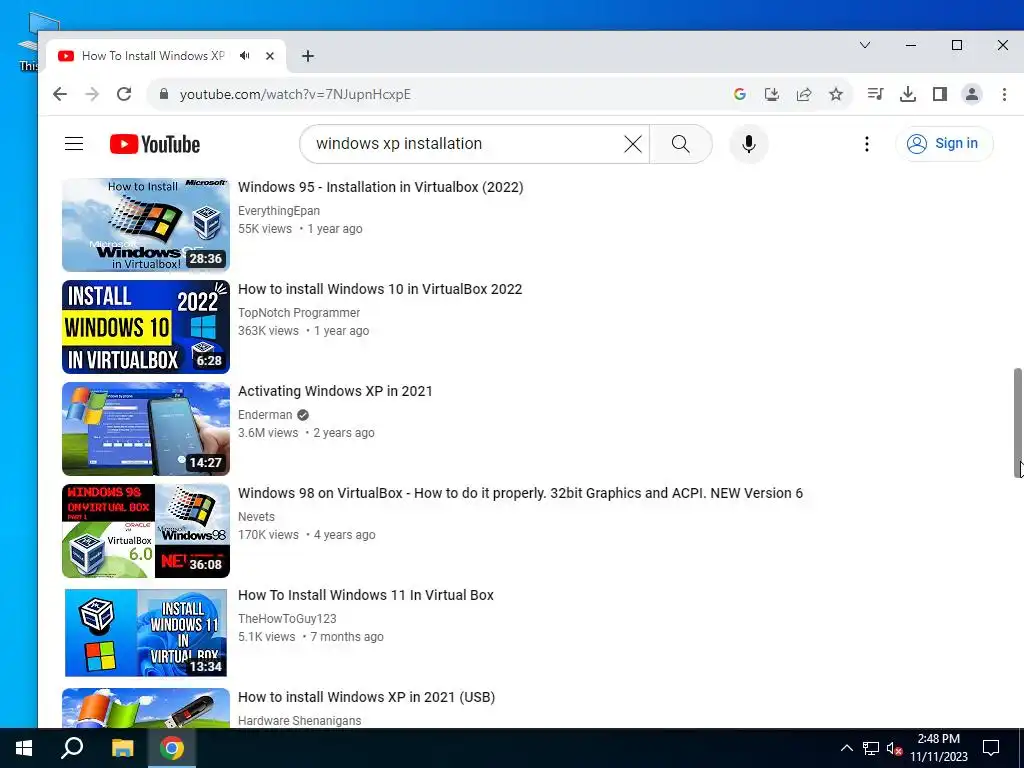
Task: Click the 3.6M views text under Enderman
Action: [x=268, y=433]
